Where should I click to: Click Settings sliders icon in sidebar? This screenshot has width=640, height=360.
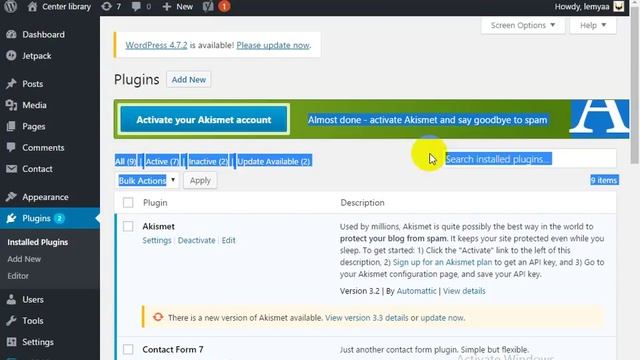pyautogui.click(x=11, y=342)
